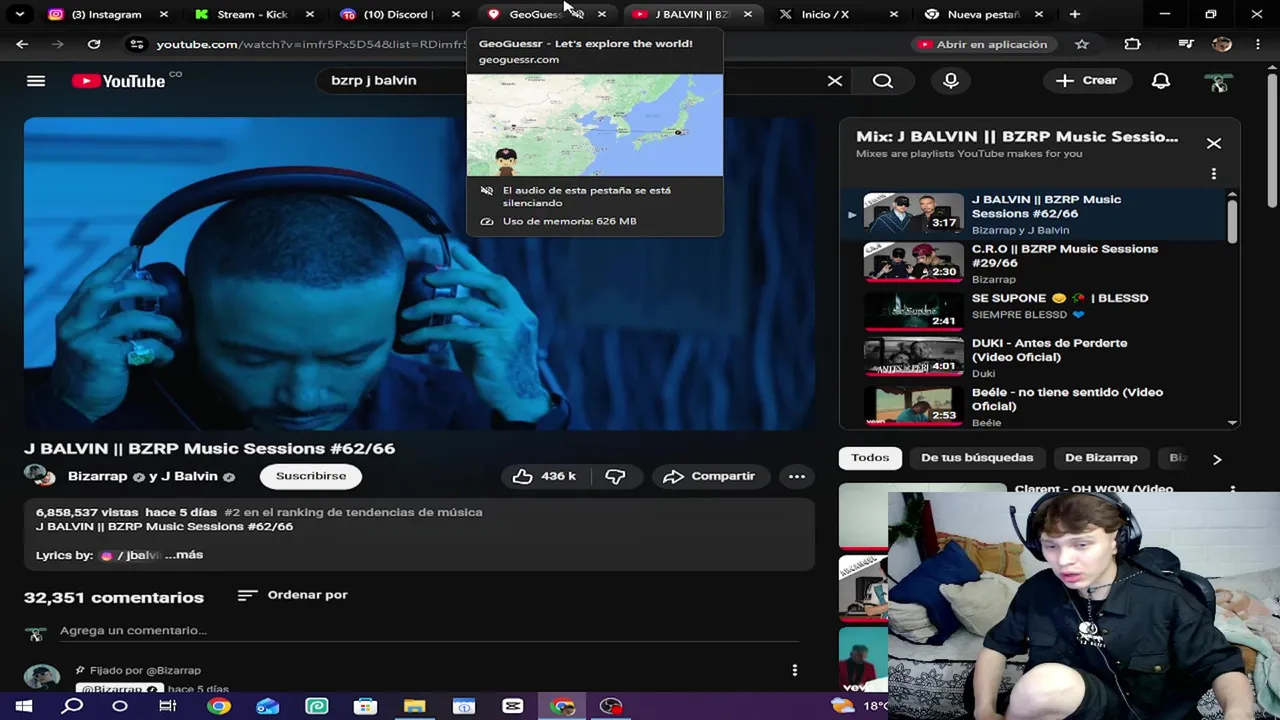Open pinned comment options menu
1280x720 pixels.
click(795, 670)
